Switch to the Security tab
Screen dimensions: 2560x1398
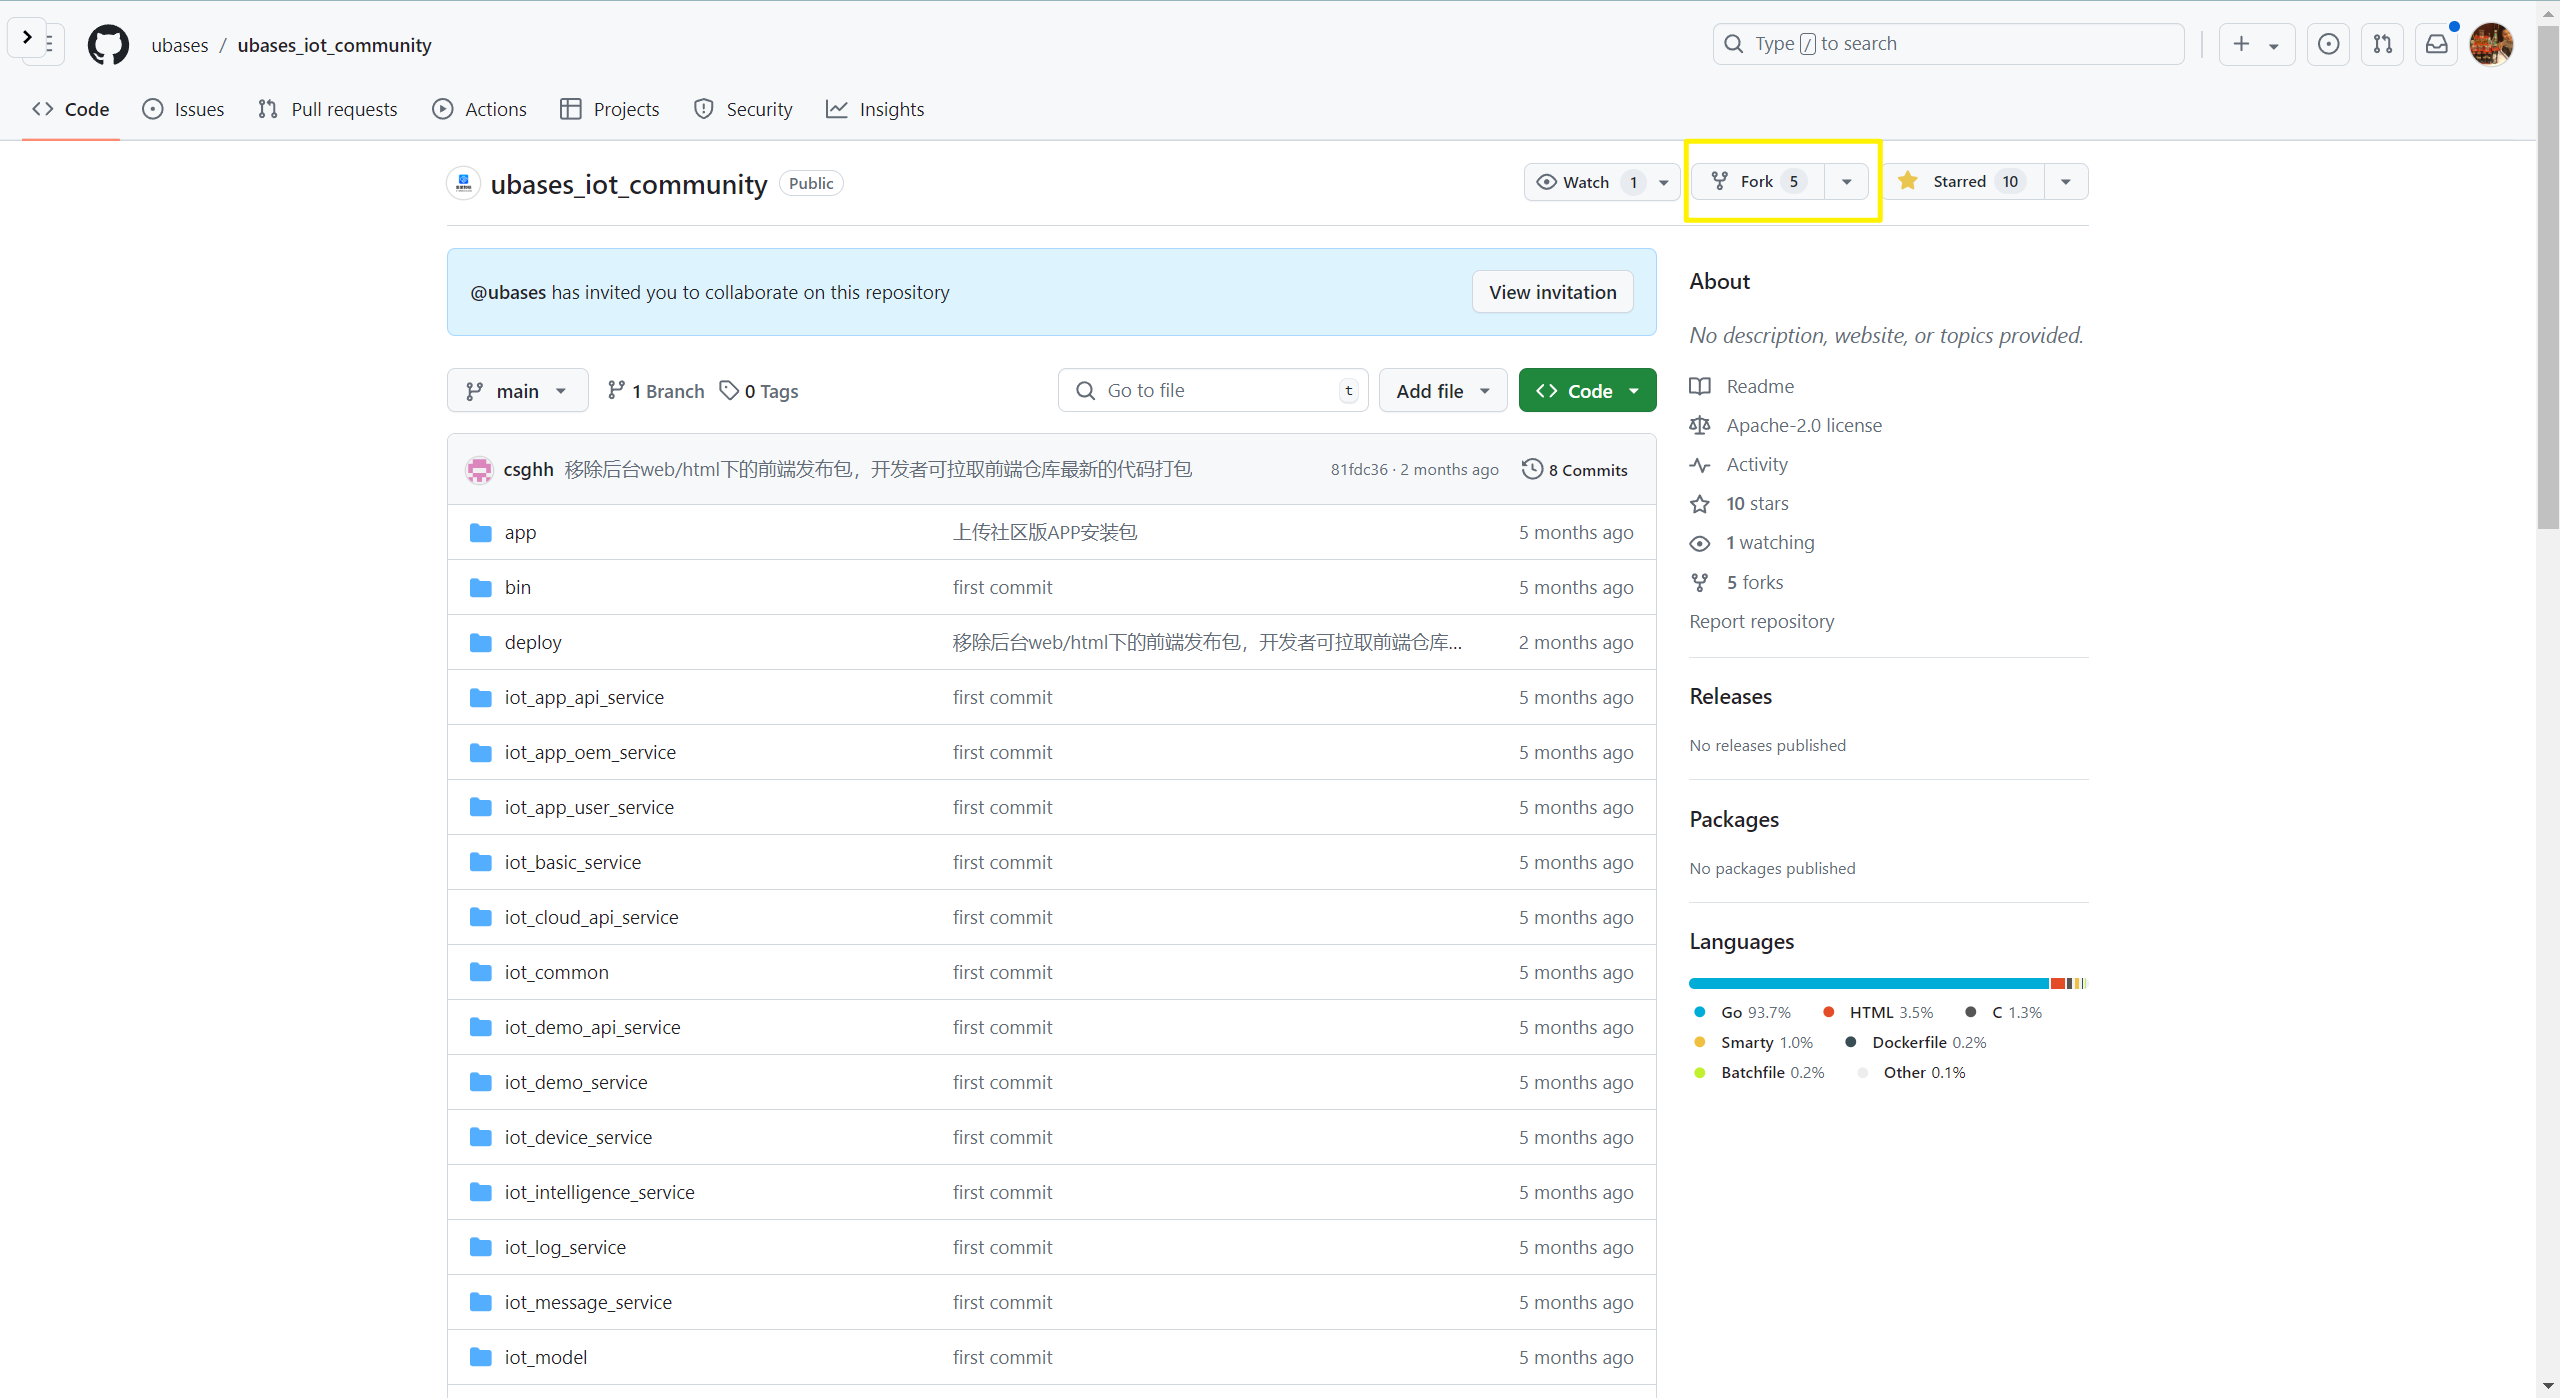(x=743, y=109)
